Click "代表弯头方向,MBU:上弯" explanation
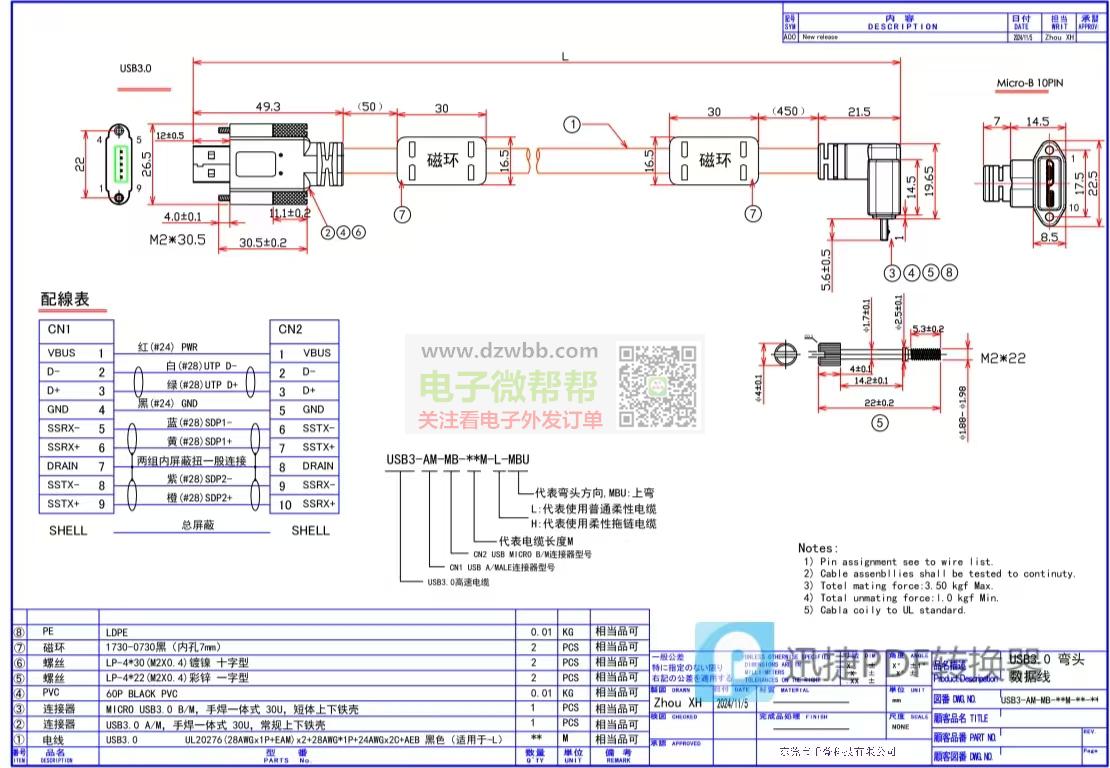1110x768 pixels. (595, 493)
